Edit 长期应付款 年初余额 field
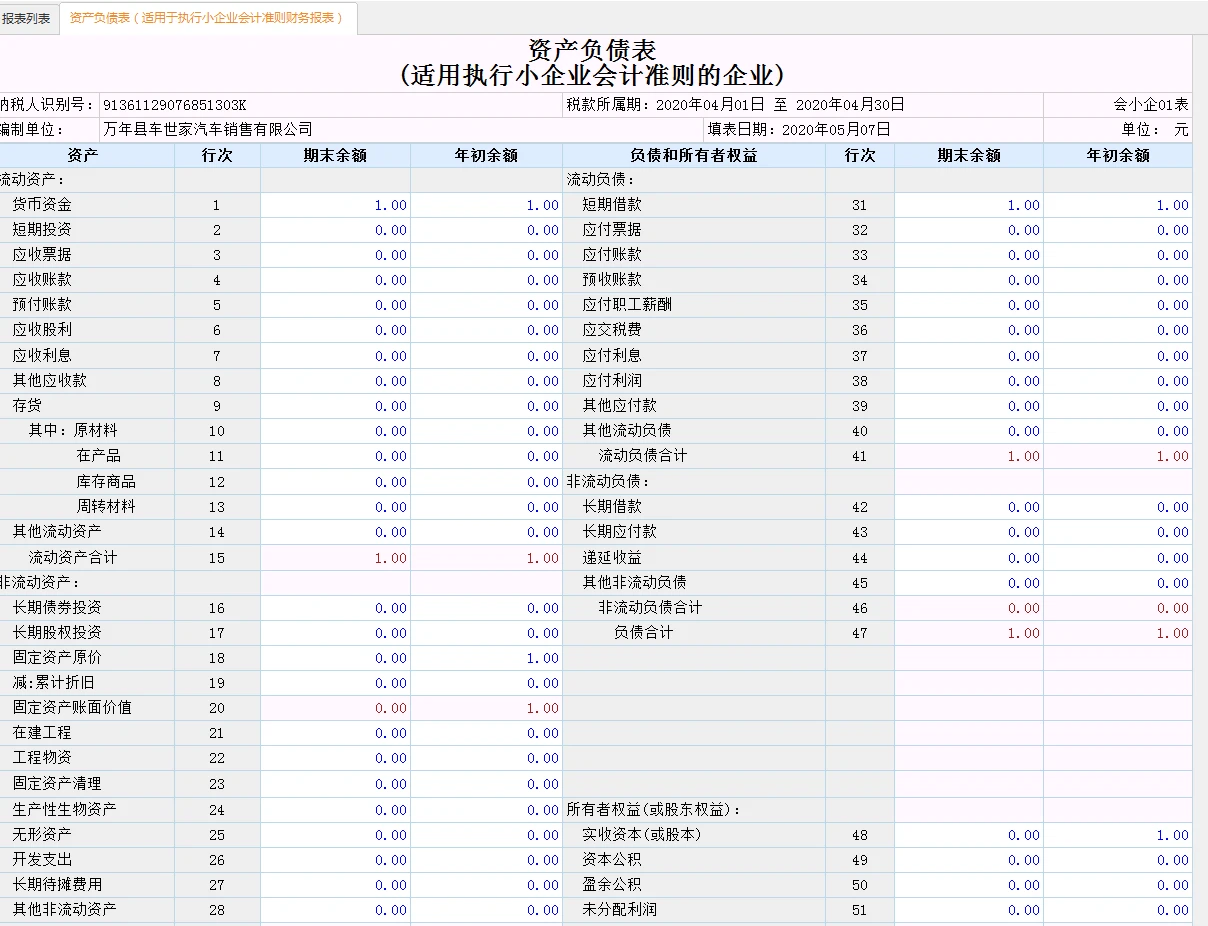The height and width of the screenshot is (926, 1208). click(x=1118, y=532)
